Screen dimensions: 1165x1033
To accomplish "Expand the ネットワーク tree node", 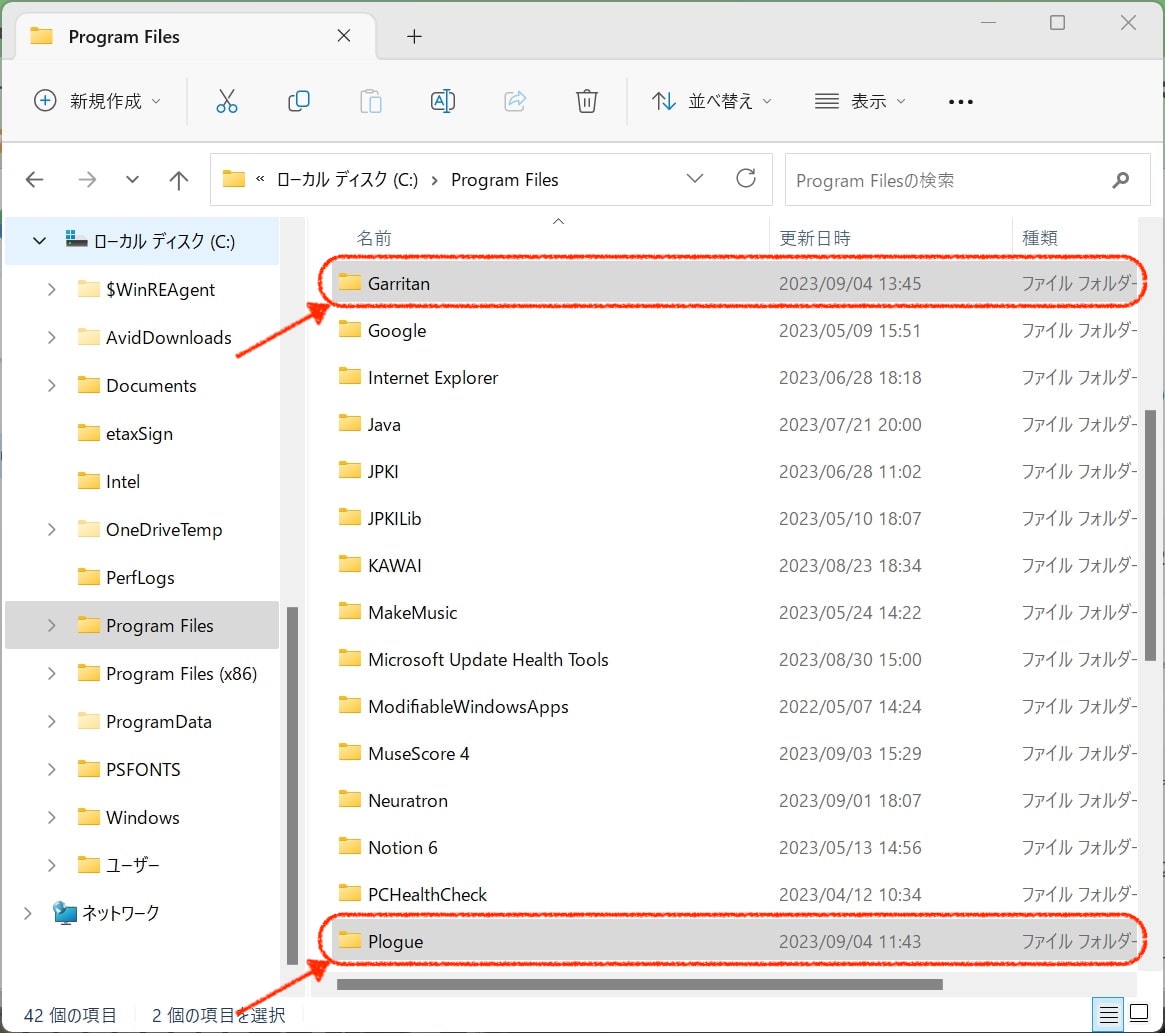I will 27,913.
